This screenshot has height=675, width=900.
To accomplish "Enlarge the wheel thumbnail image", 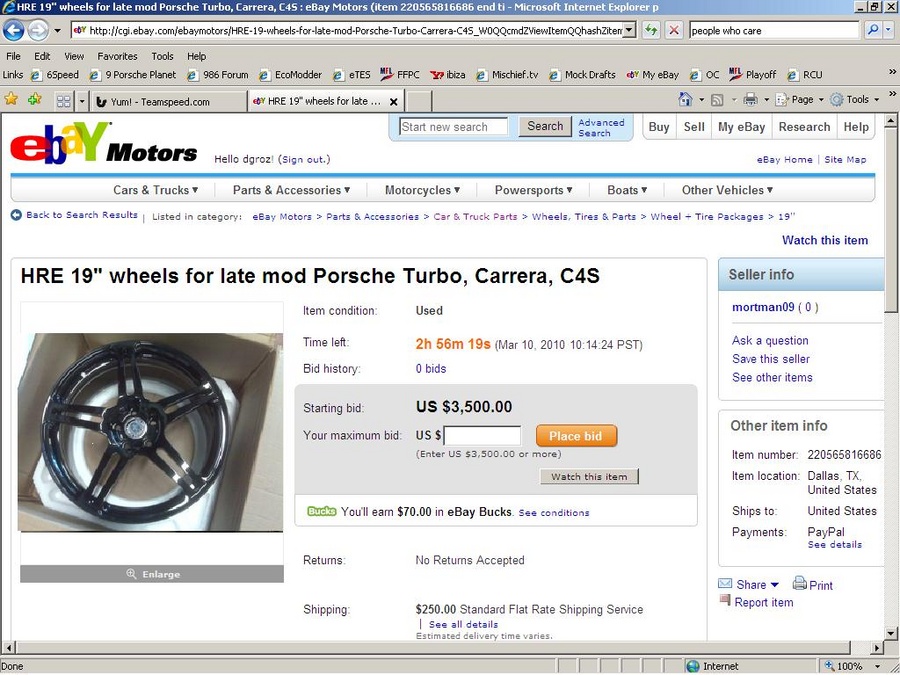I will (152, 574).
